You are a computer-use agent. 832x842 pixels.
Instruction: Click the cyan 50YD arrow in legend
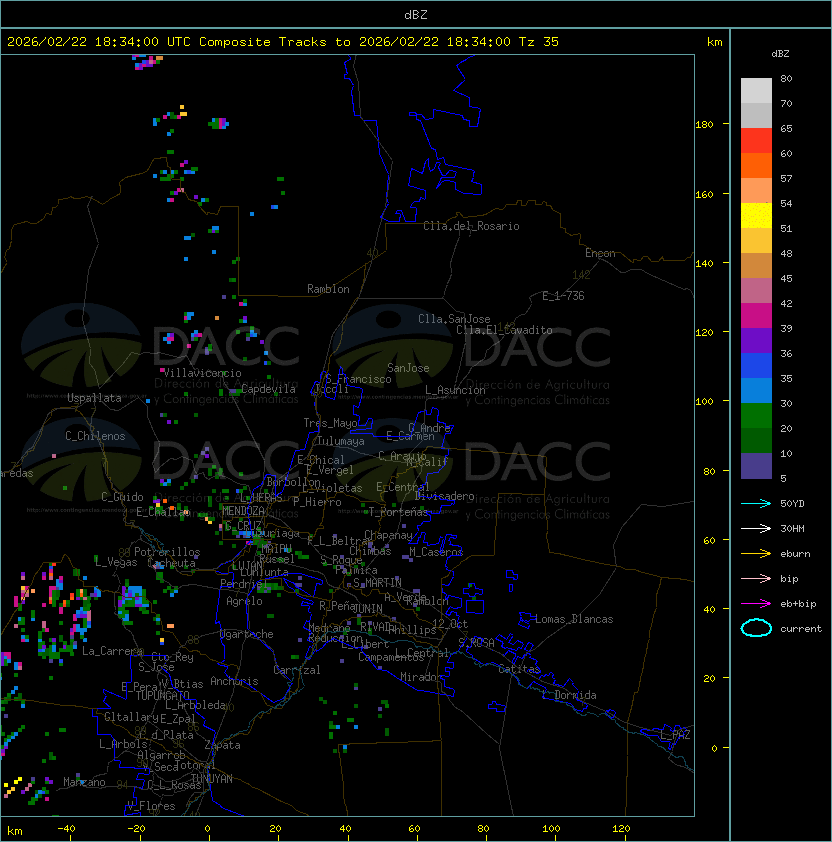(756, 503)
